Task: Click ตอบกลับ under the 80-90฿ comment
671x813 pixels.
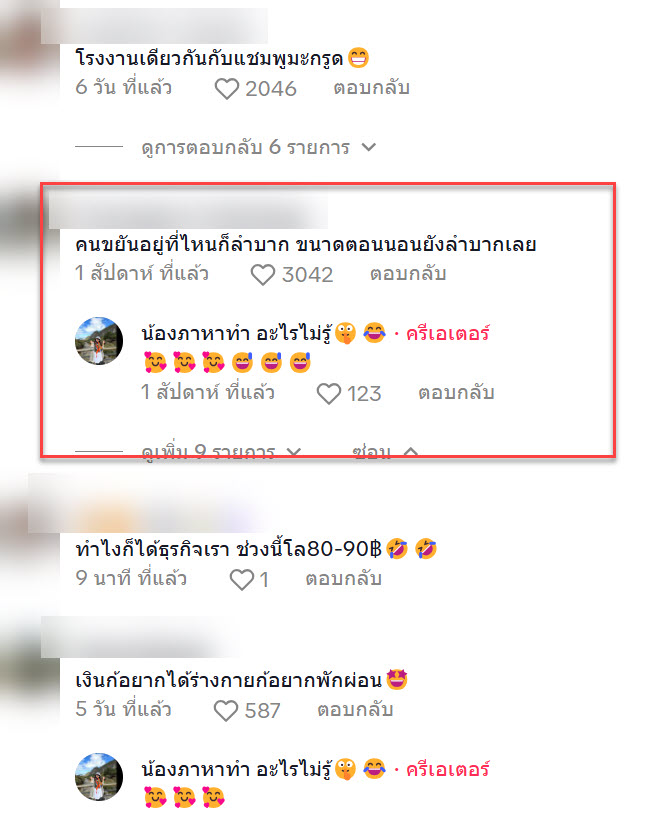Action: tap(343, 579)
